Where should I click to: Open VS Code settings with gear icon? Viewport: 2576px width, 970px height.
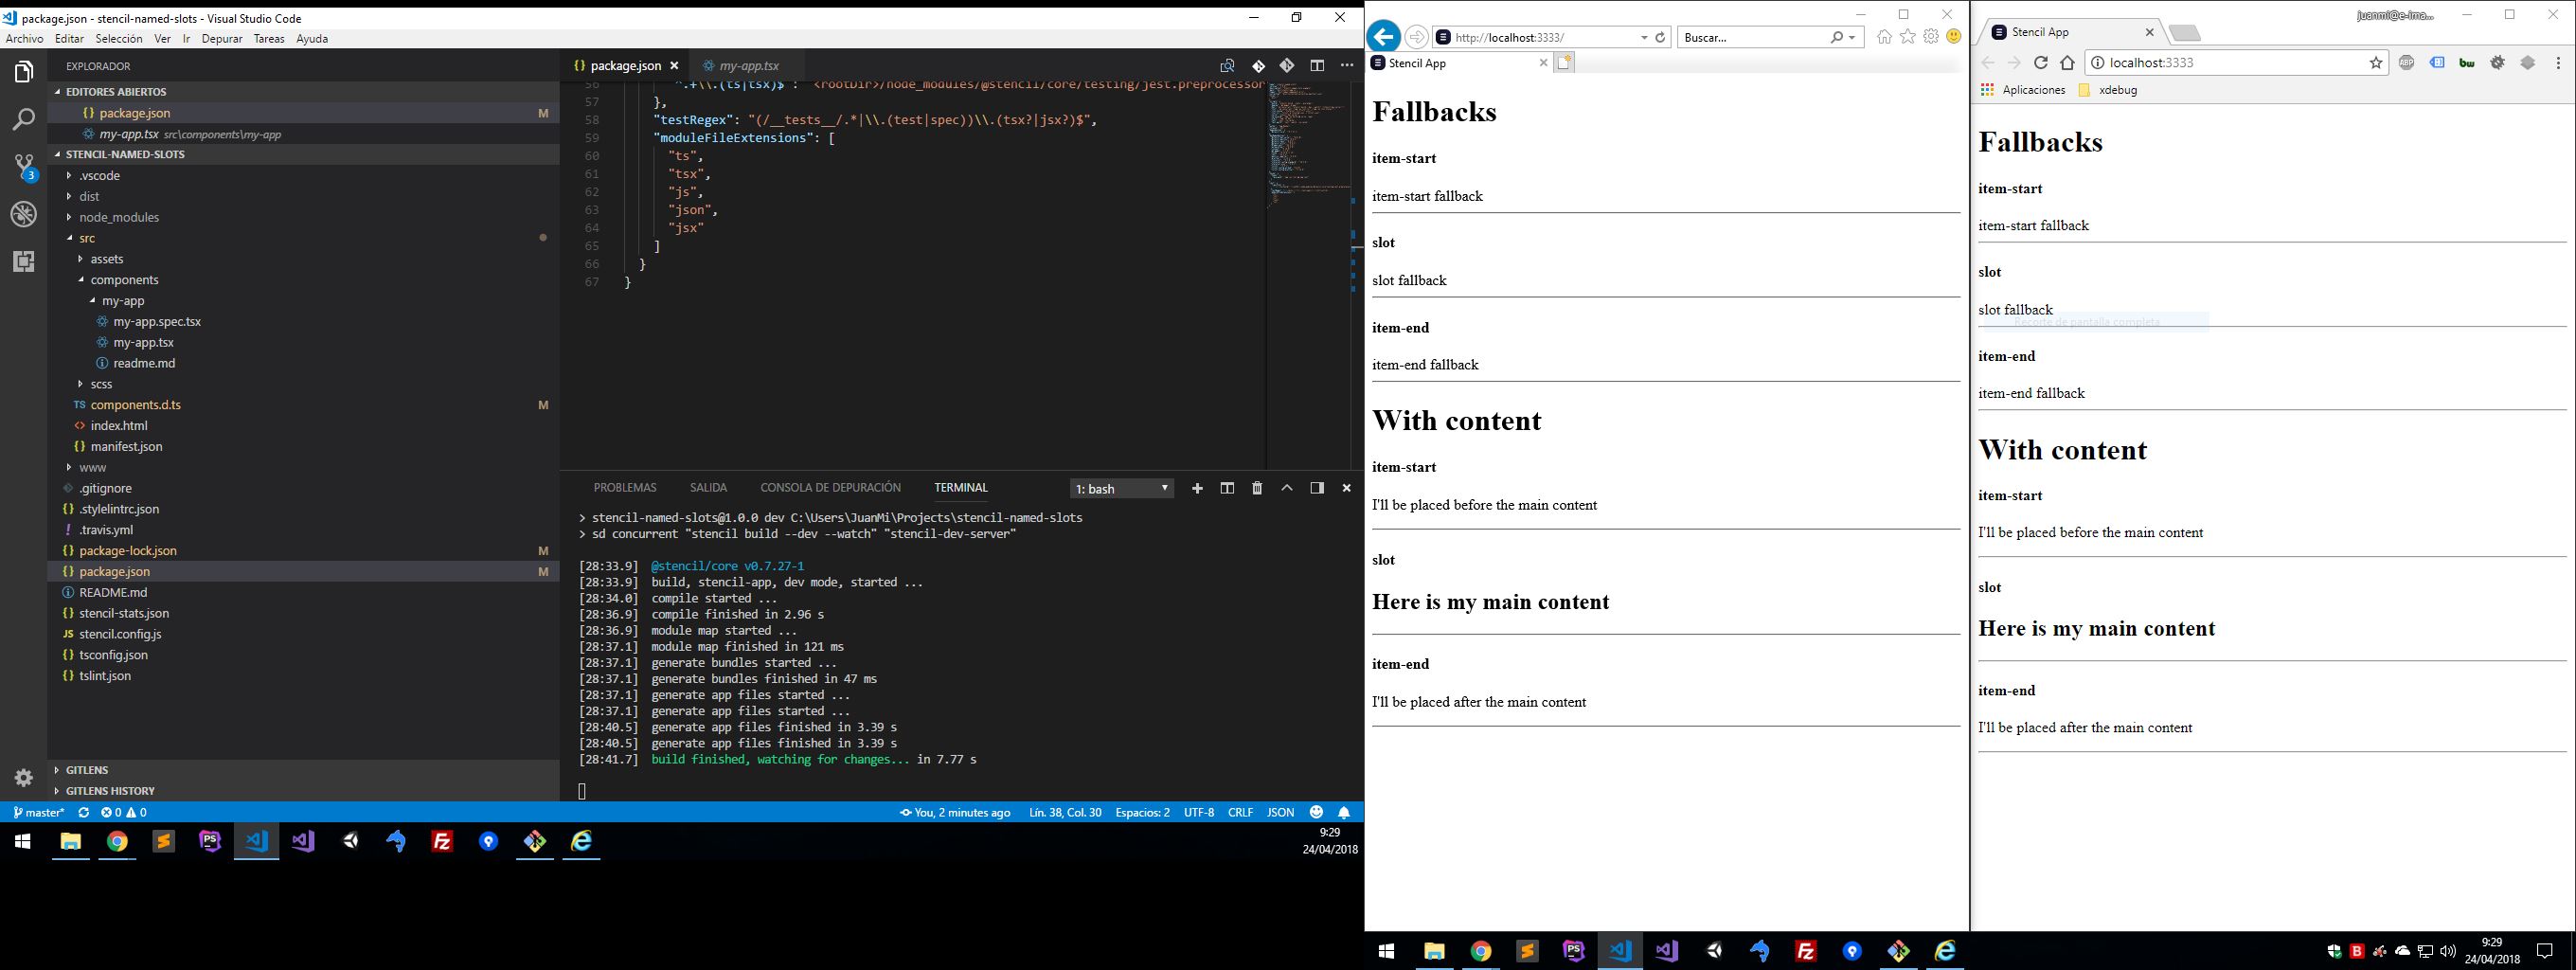[x=23, y=777]
